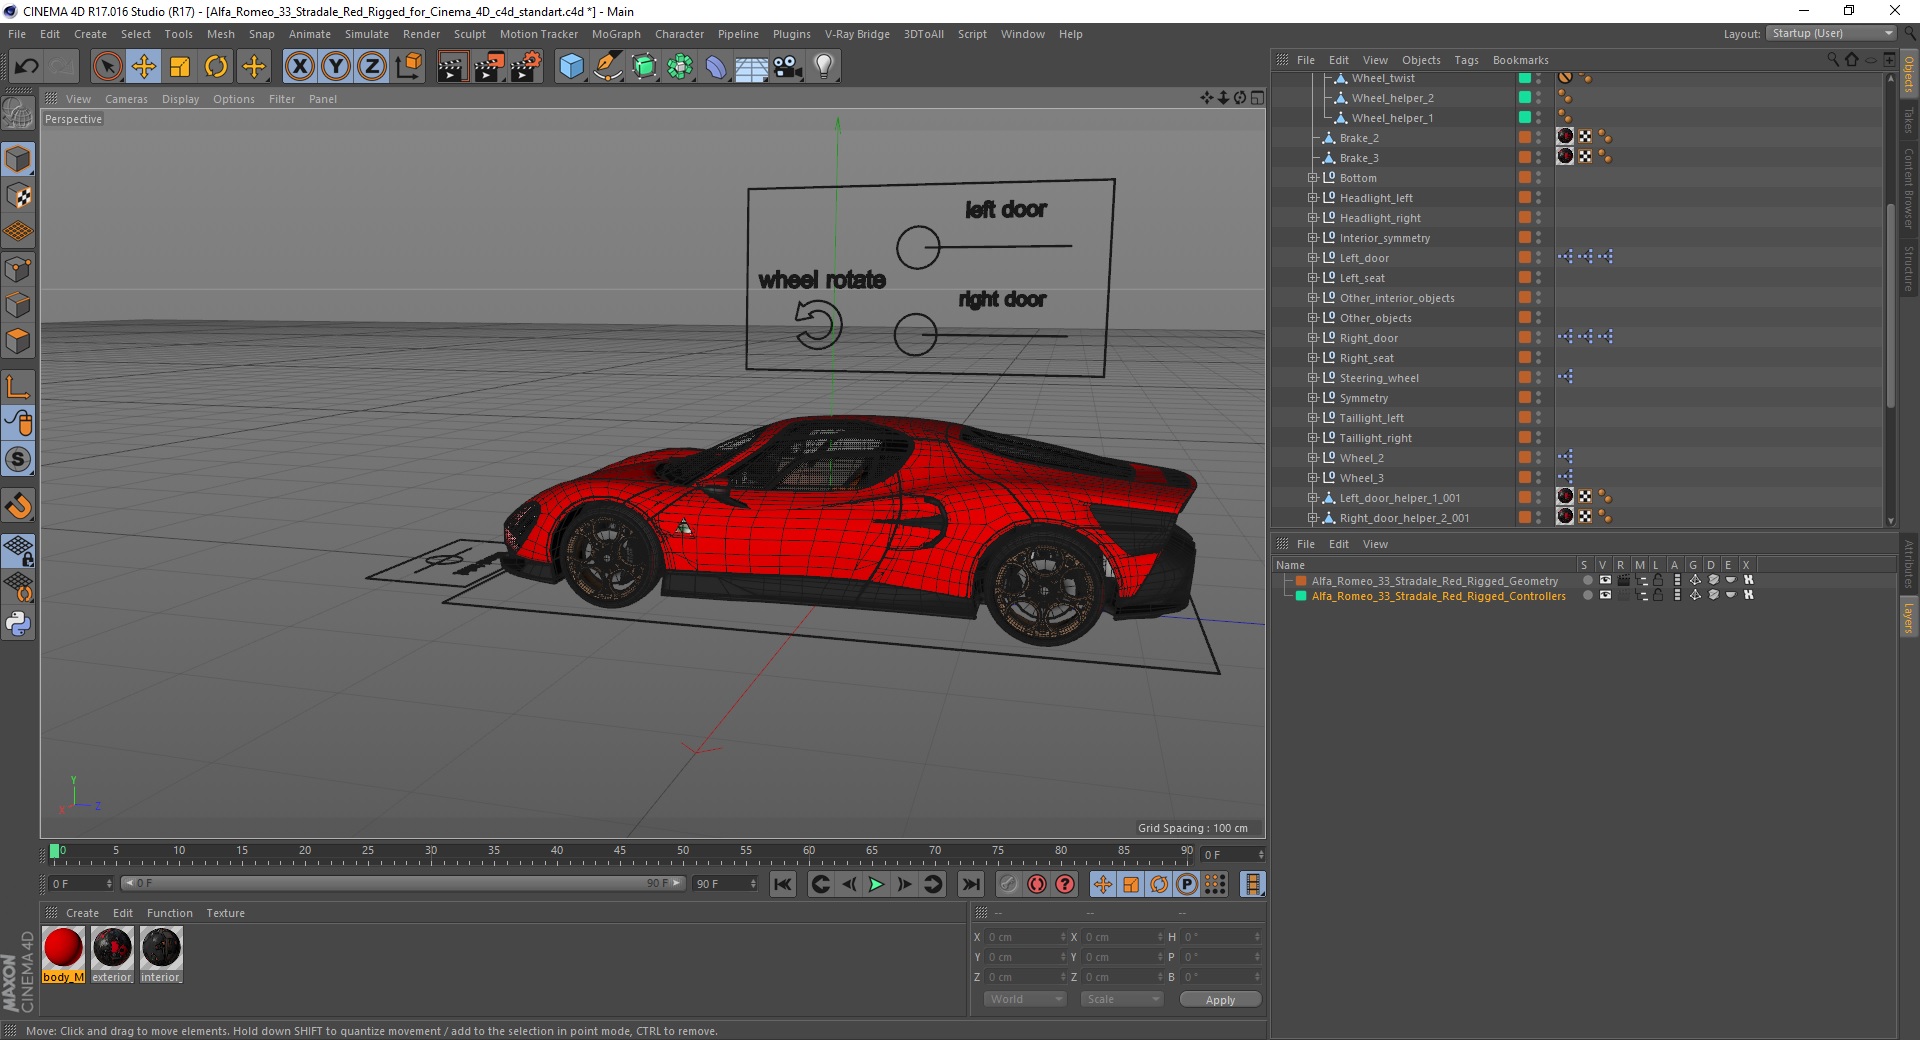Select the body_M red material
Viewport: 1920px width, 1040px height.
63,955
